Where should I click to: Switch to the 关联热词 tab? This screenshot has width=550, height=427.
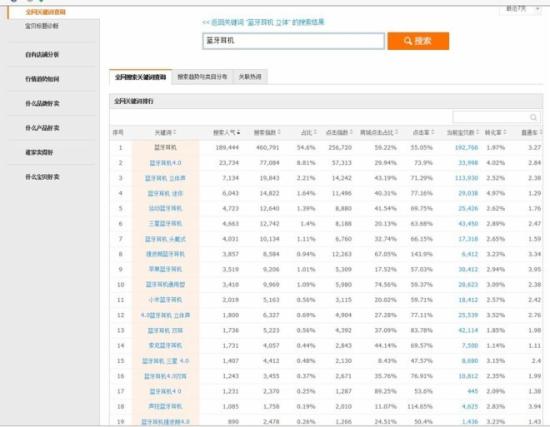[x=250, y=77]
